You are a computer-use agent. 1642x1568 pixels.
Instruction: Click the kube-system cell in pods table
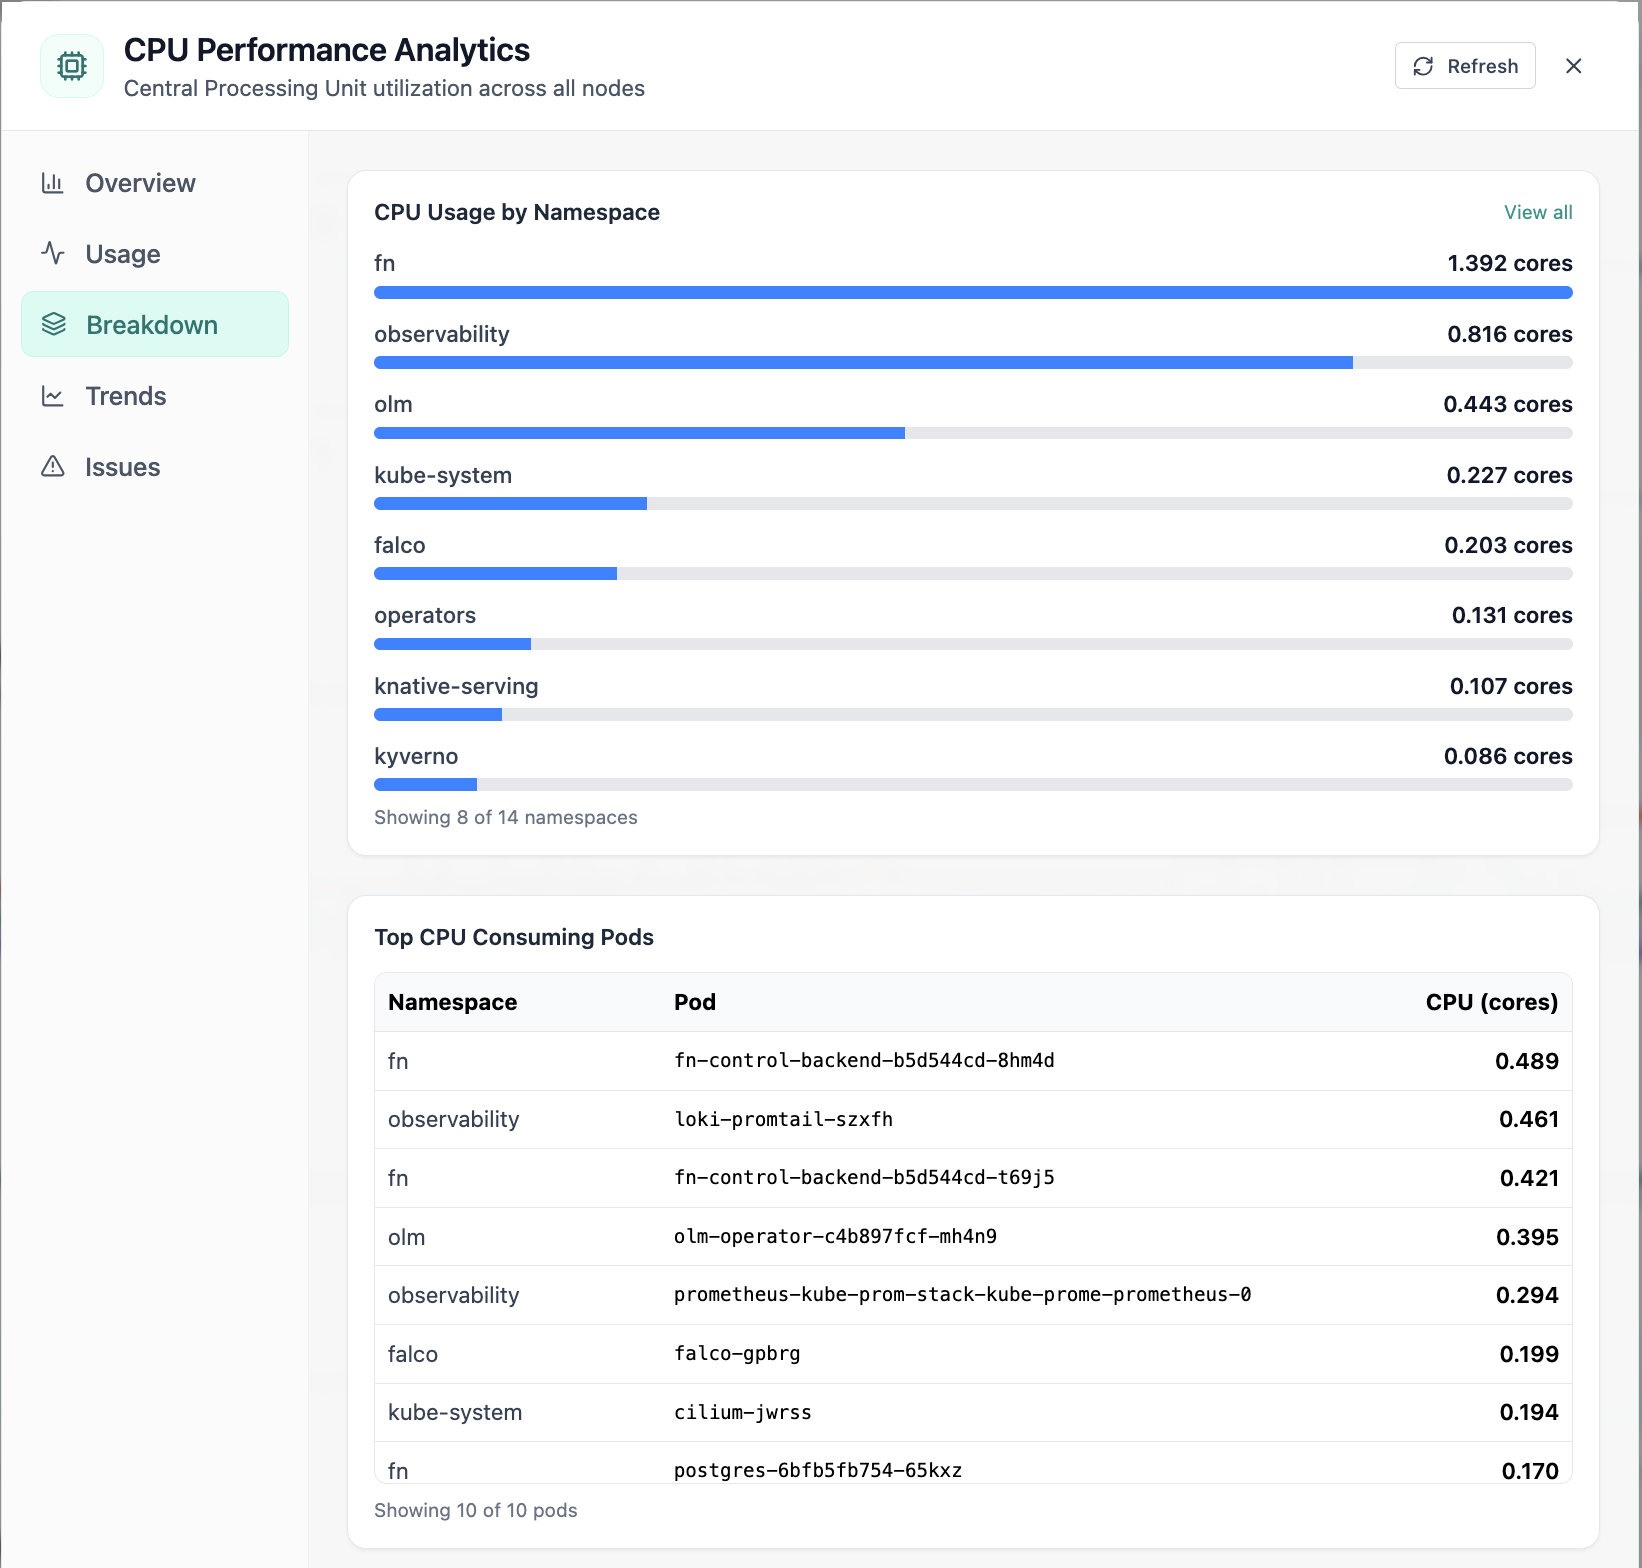click(455, 1412)
